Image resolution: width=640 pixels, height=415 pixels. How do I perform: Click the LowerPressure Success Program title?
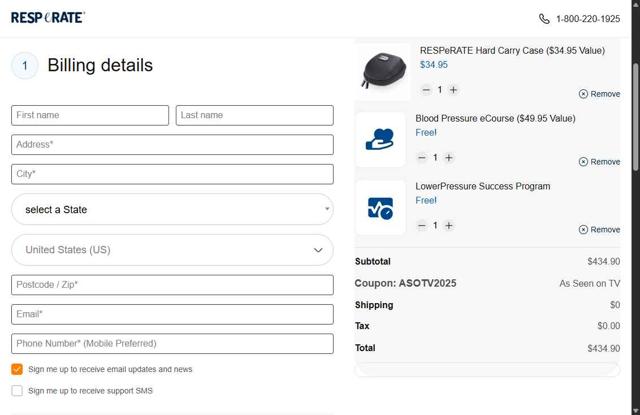click(x=482, y=186)
